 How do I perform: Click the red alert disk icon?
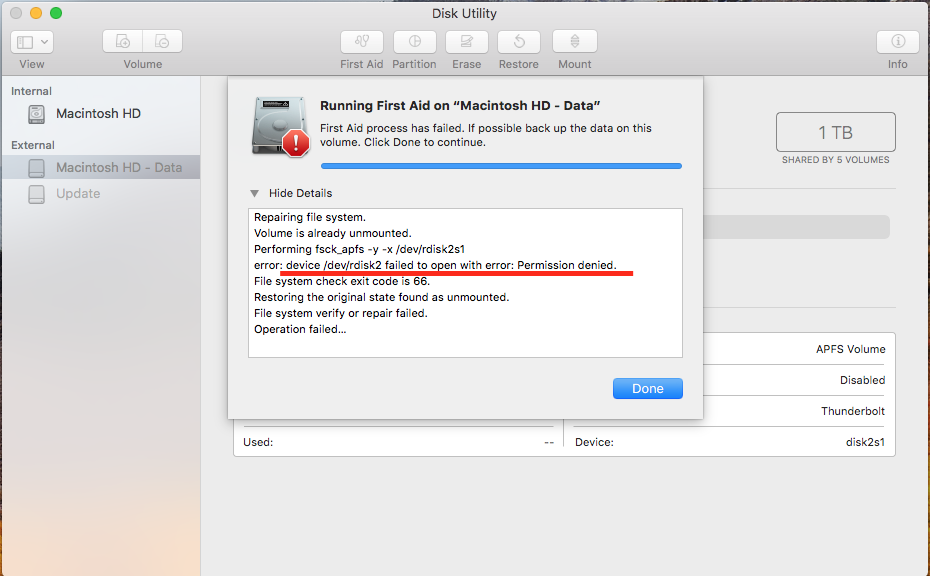click(281, 127)
